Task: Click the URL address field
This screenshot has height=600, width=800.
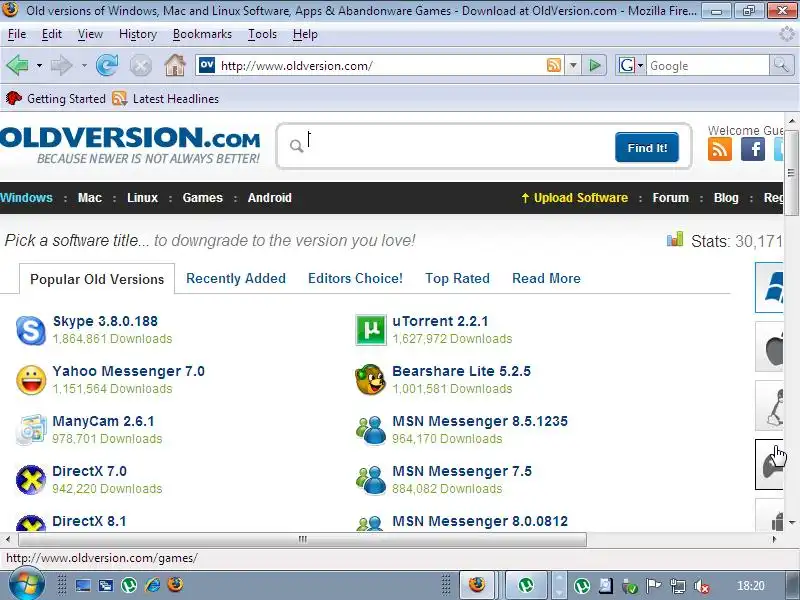Action: click(x=382, y=65)
